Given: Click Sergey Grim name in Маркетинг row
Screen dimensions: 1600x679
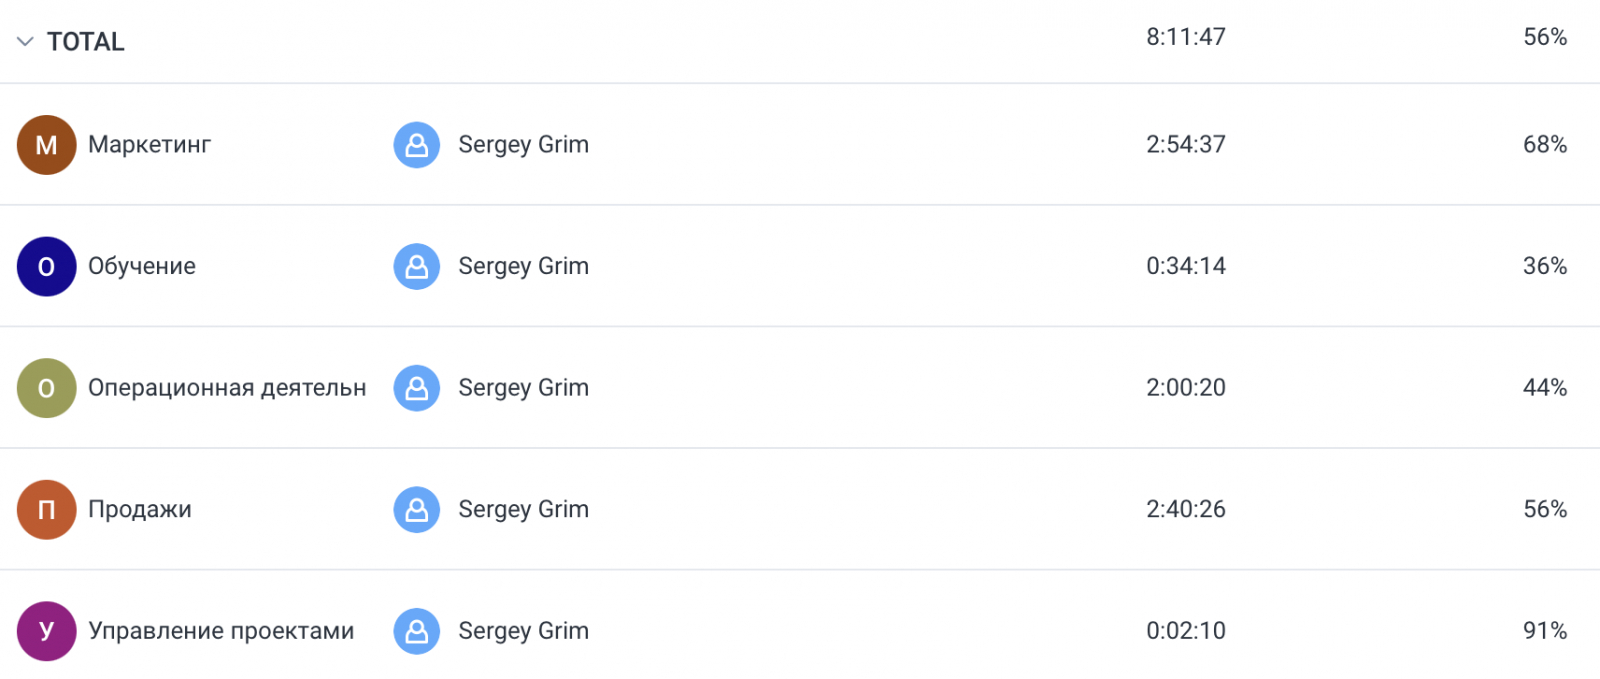Looking at the screenshot, I should (x=523, y=145).
